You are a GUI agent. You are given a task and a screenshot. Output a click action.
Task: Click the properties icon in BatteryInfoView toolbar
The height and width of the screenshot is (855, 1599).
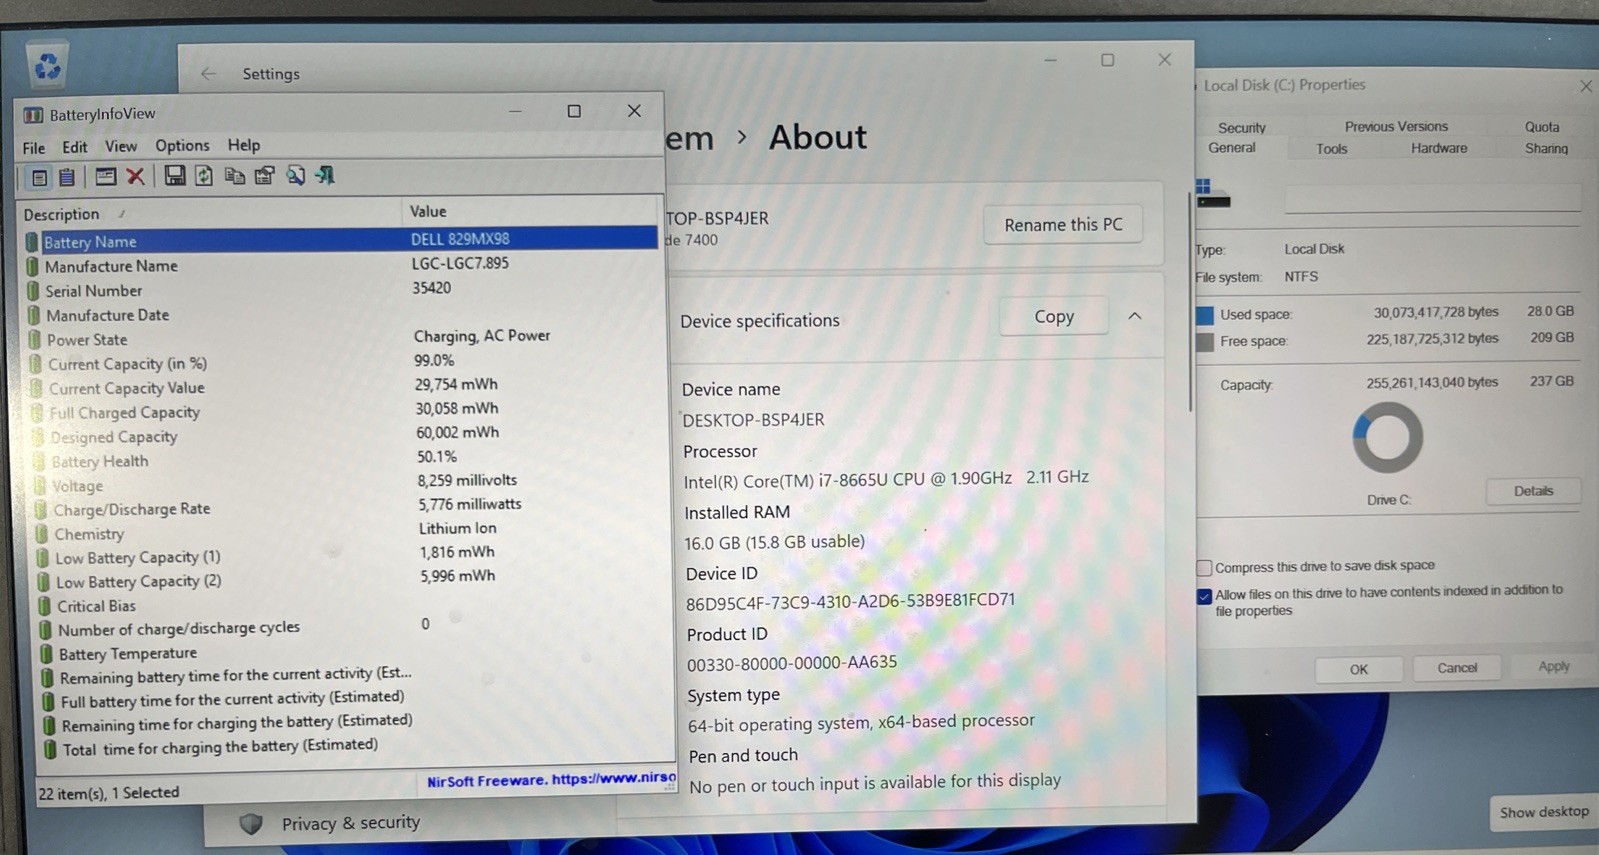pyautogui.click(x=265, y=176)
